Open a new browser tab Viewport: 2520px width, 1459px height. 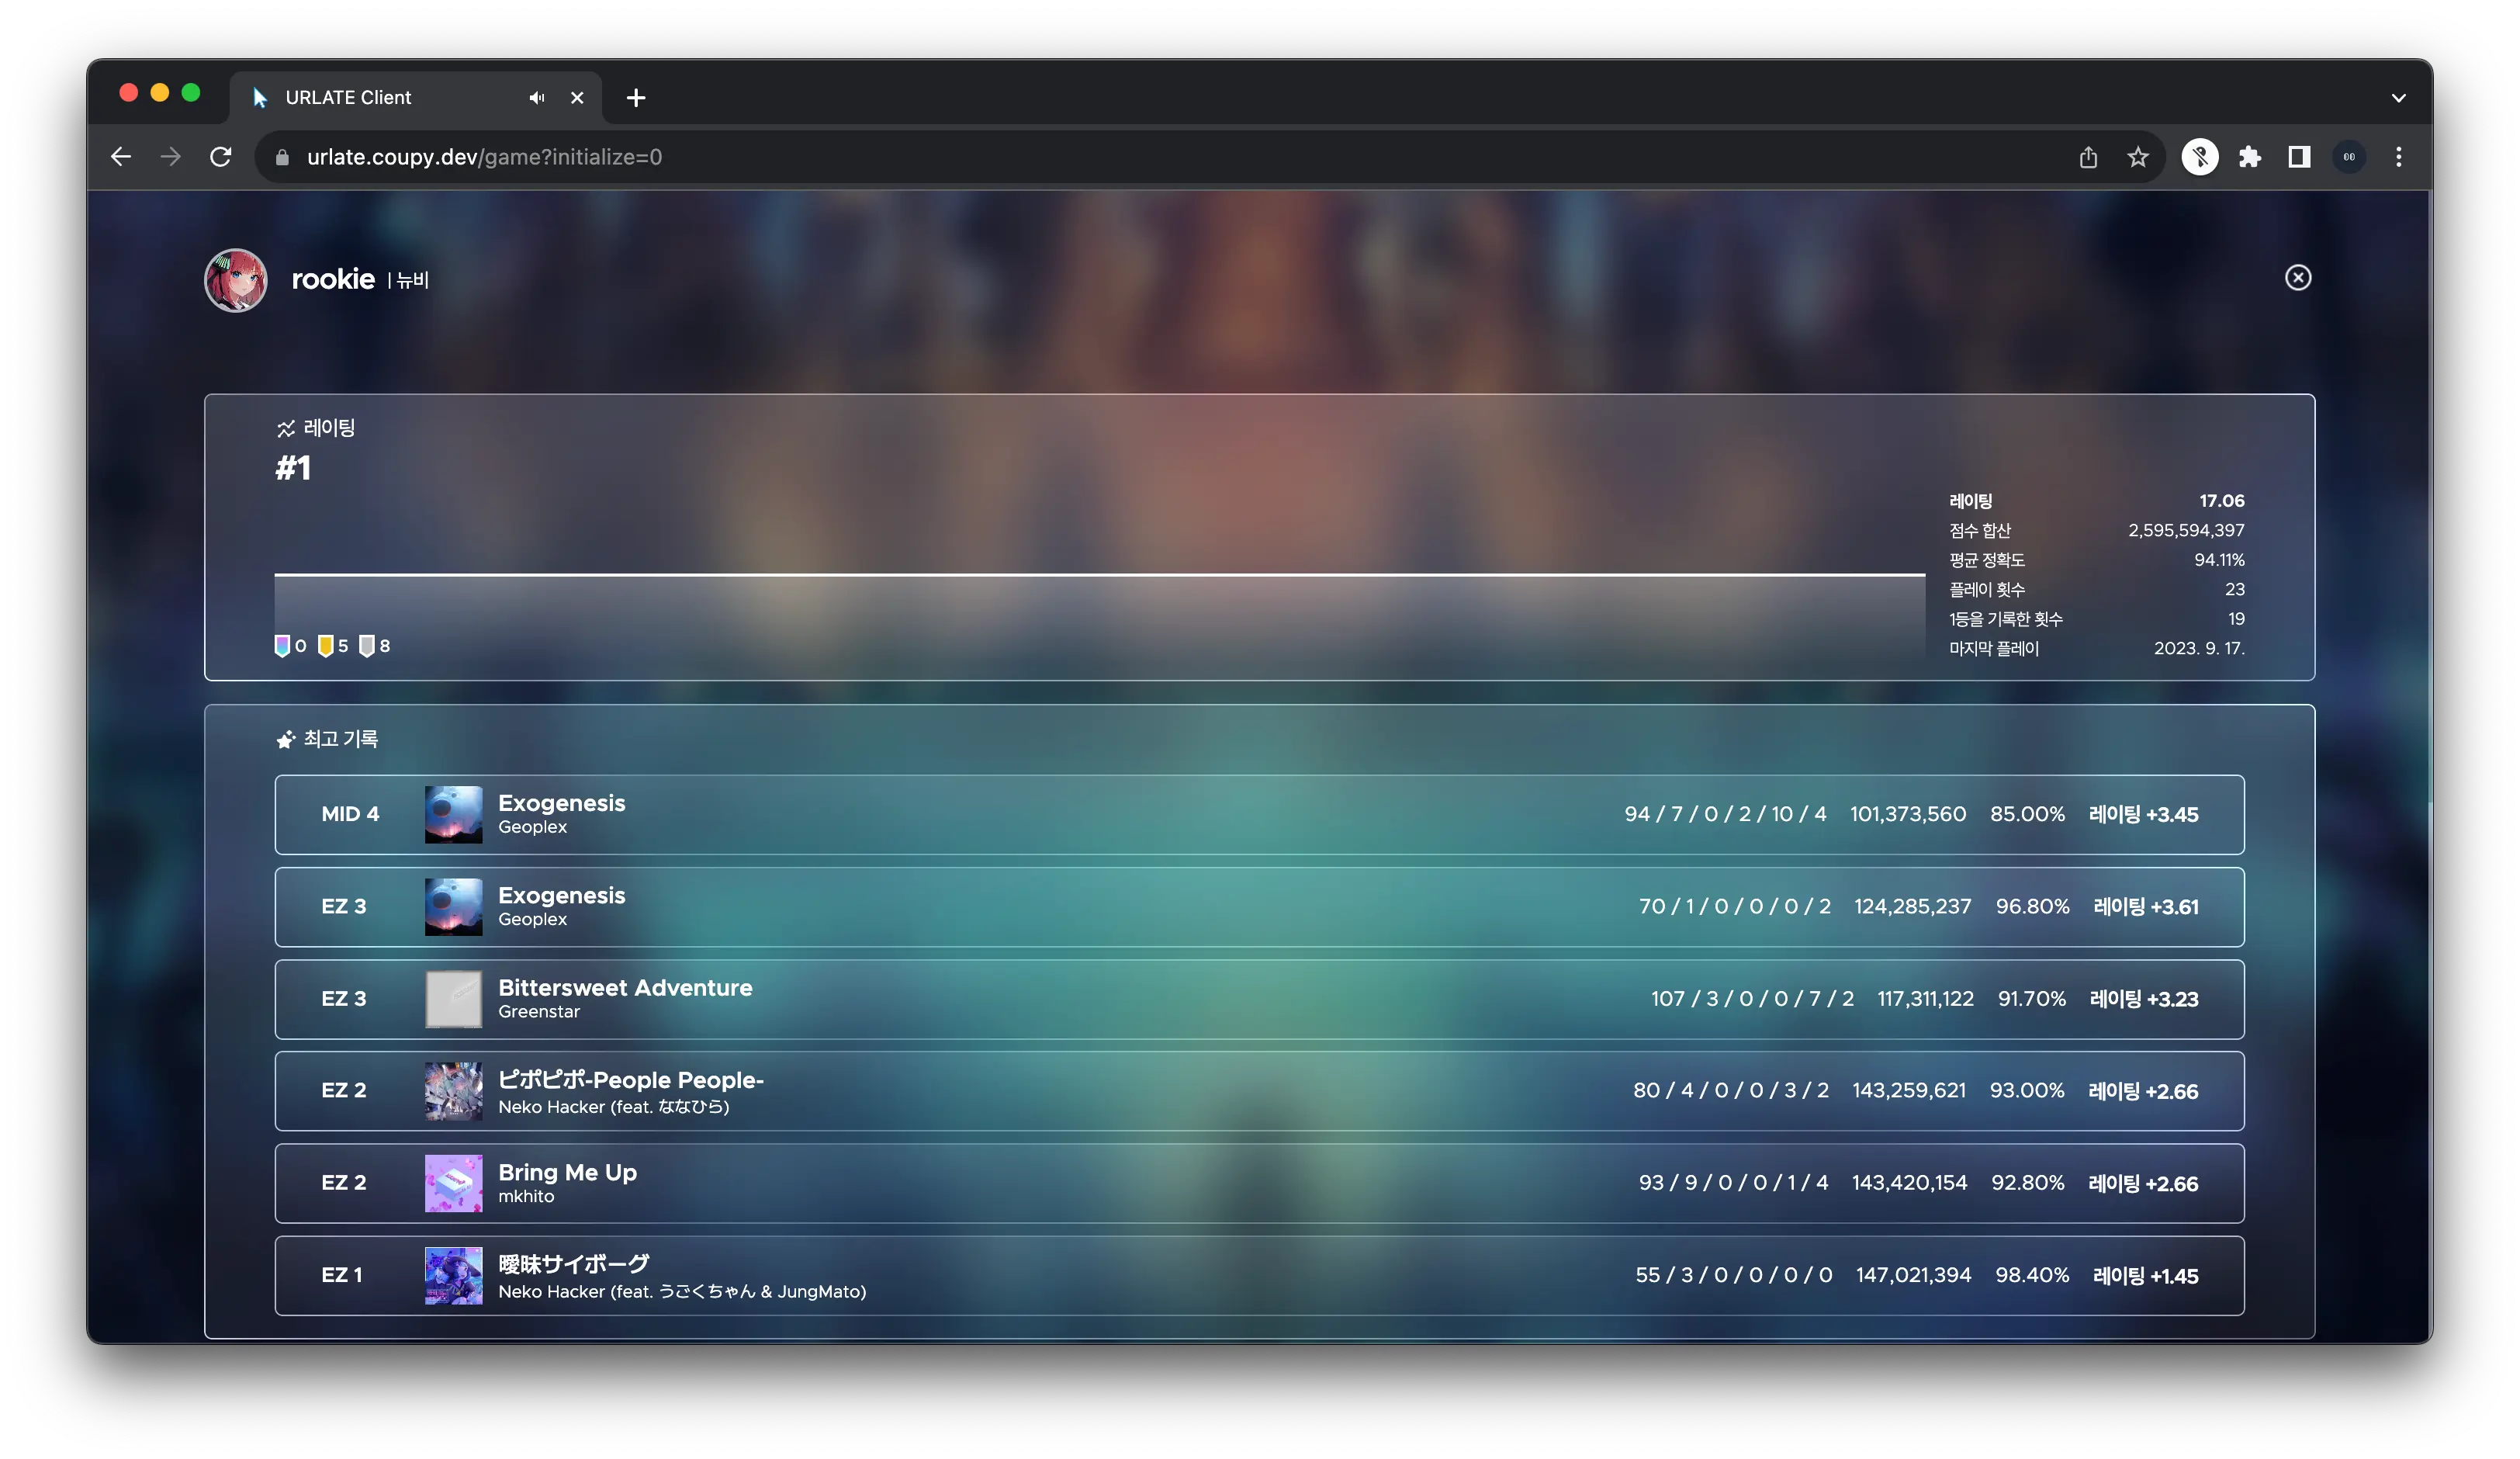click(x=636, y=98)
